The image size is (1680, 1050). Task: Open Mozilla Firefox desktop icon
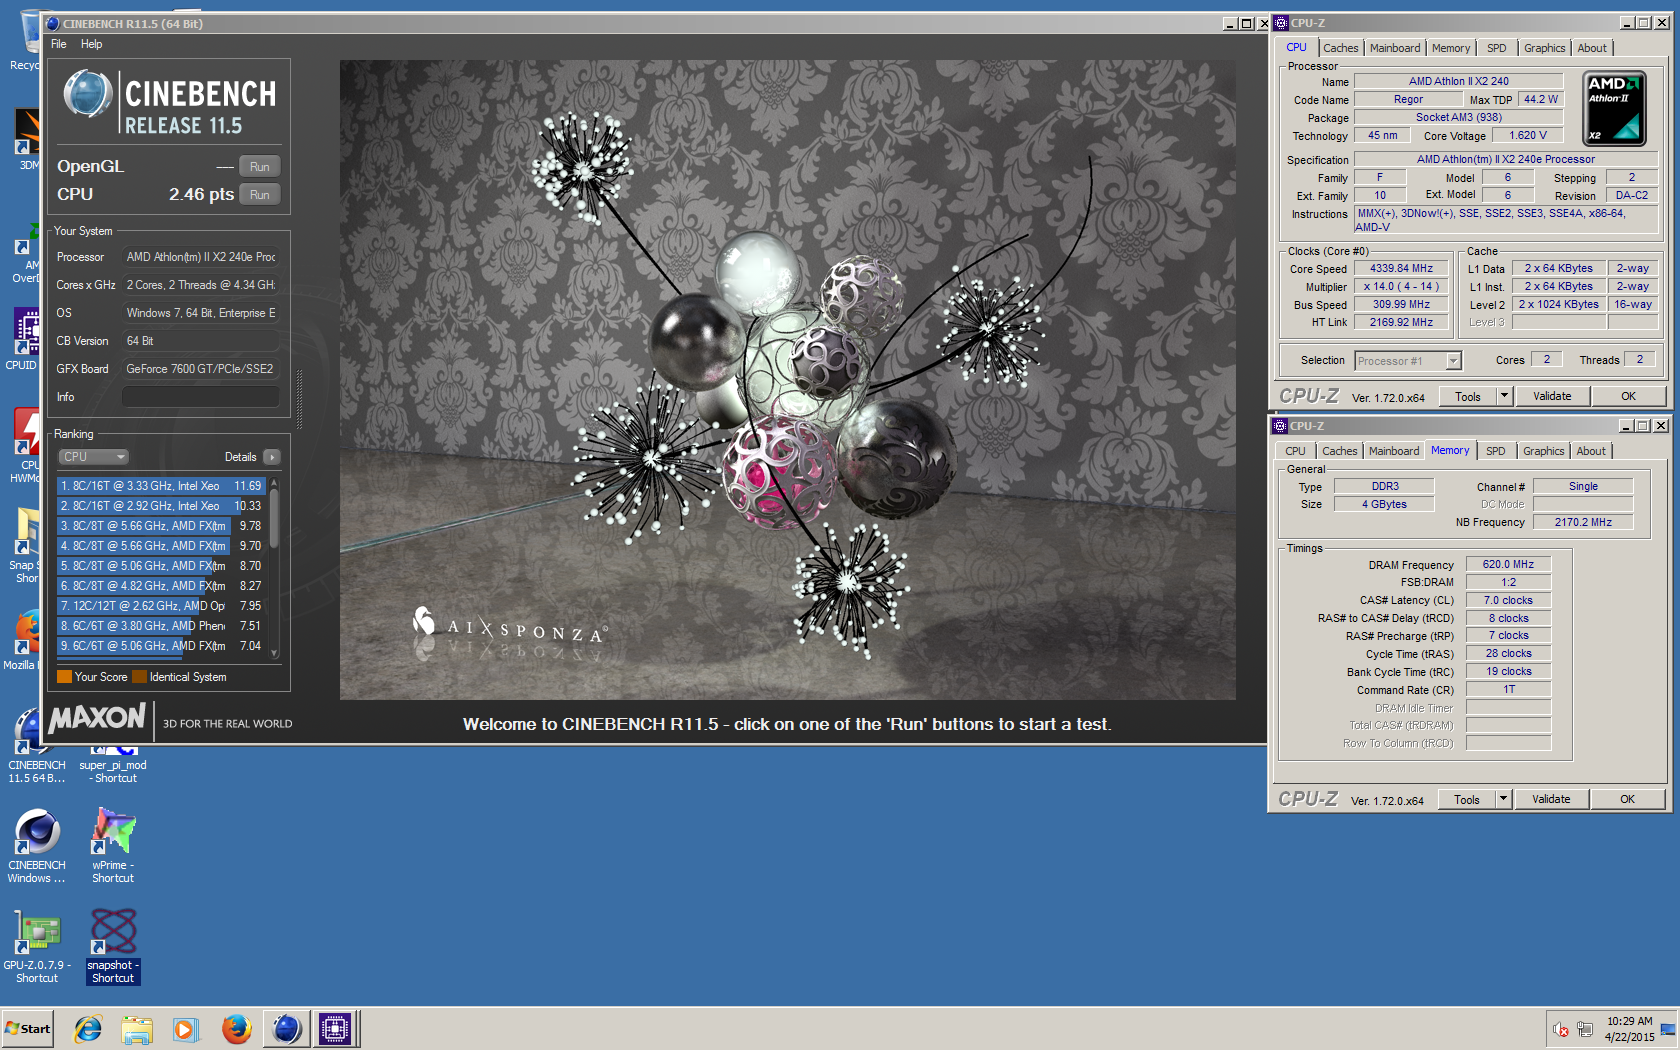24,640
